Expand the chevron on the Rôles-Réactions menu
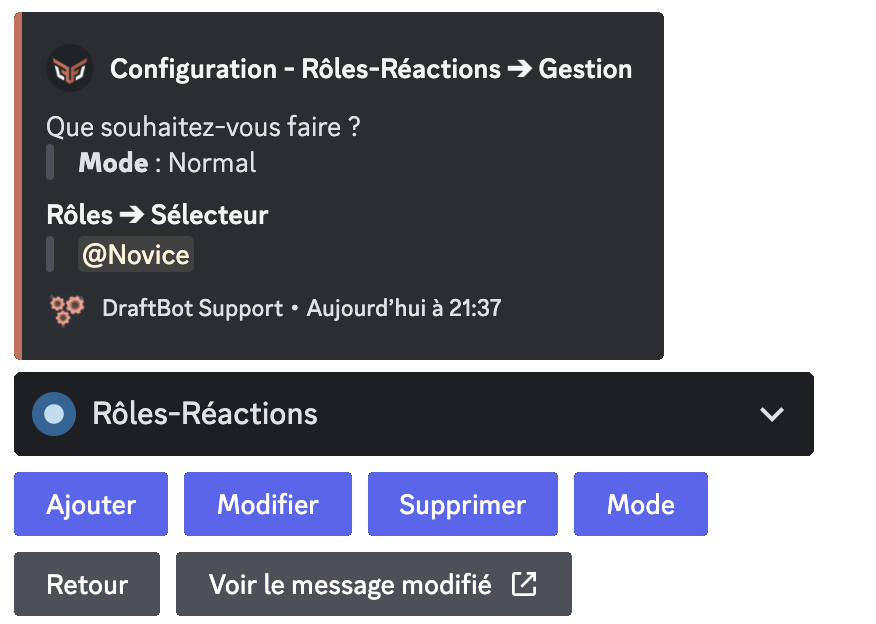Image resolution: width=876 pixels, height=624 pixels. click(770, 413)
